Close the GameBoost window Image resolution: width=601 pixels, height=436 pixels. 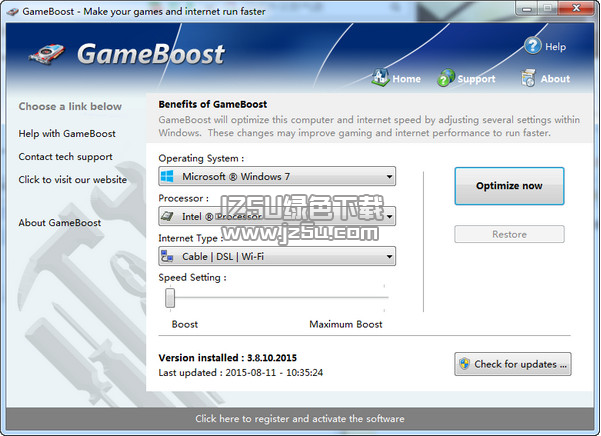coord(576,8)
